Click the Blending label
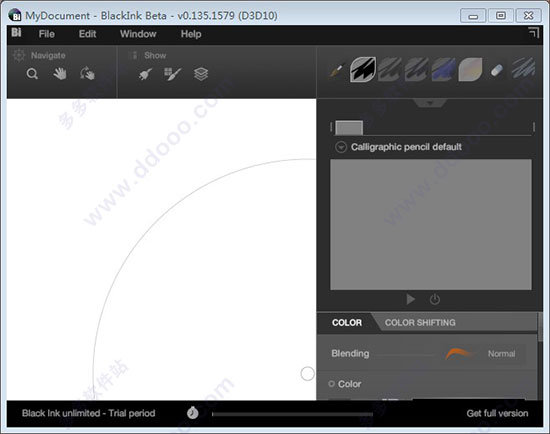The image size is (550, 434). pyautogui.click(x=350, y=354)
